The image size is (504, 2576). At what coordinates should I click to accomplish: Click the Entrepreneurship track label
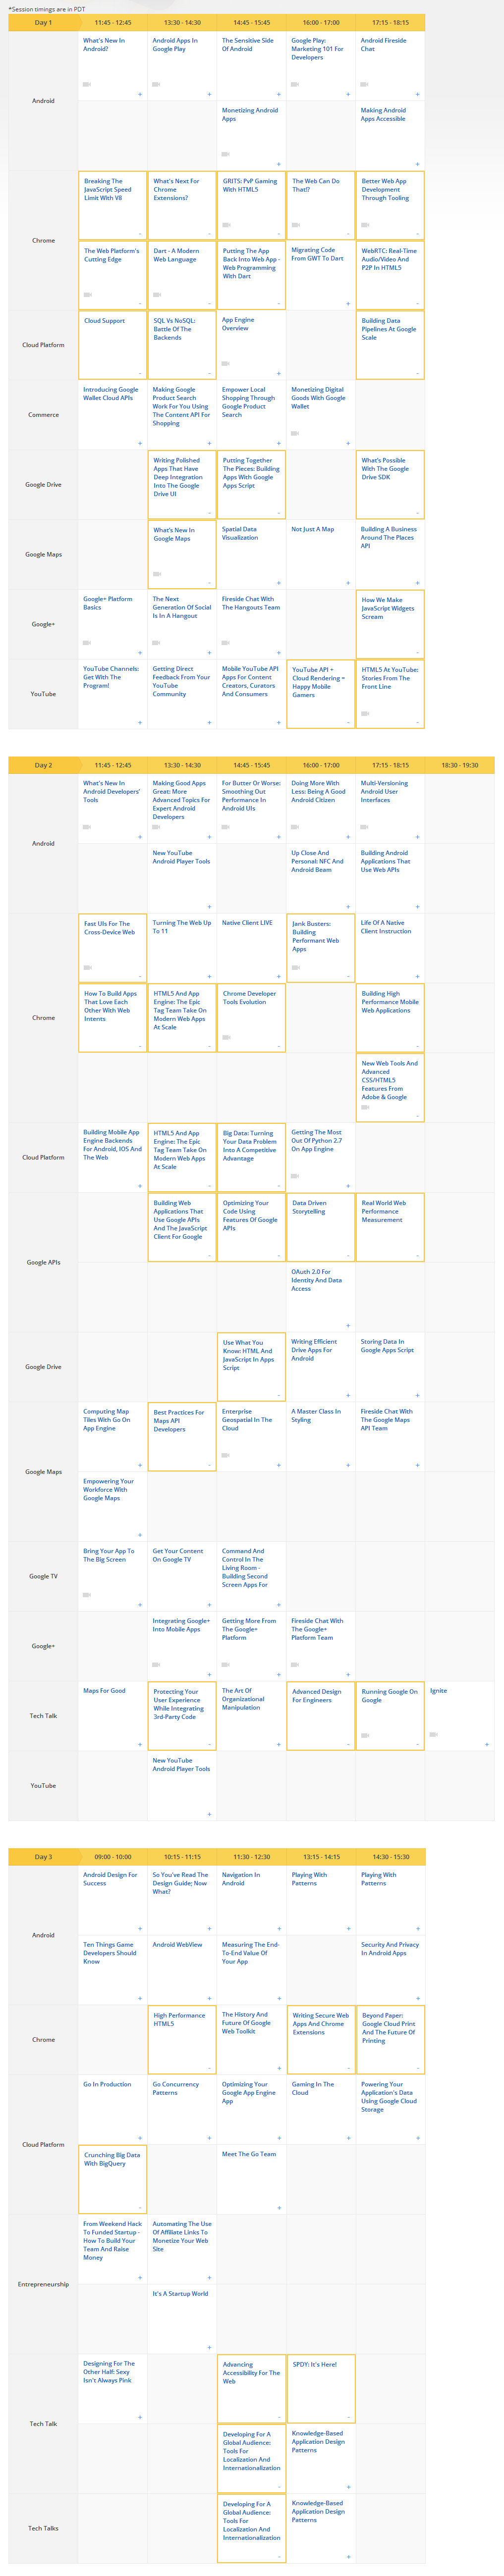tap(43, 2284)
